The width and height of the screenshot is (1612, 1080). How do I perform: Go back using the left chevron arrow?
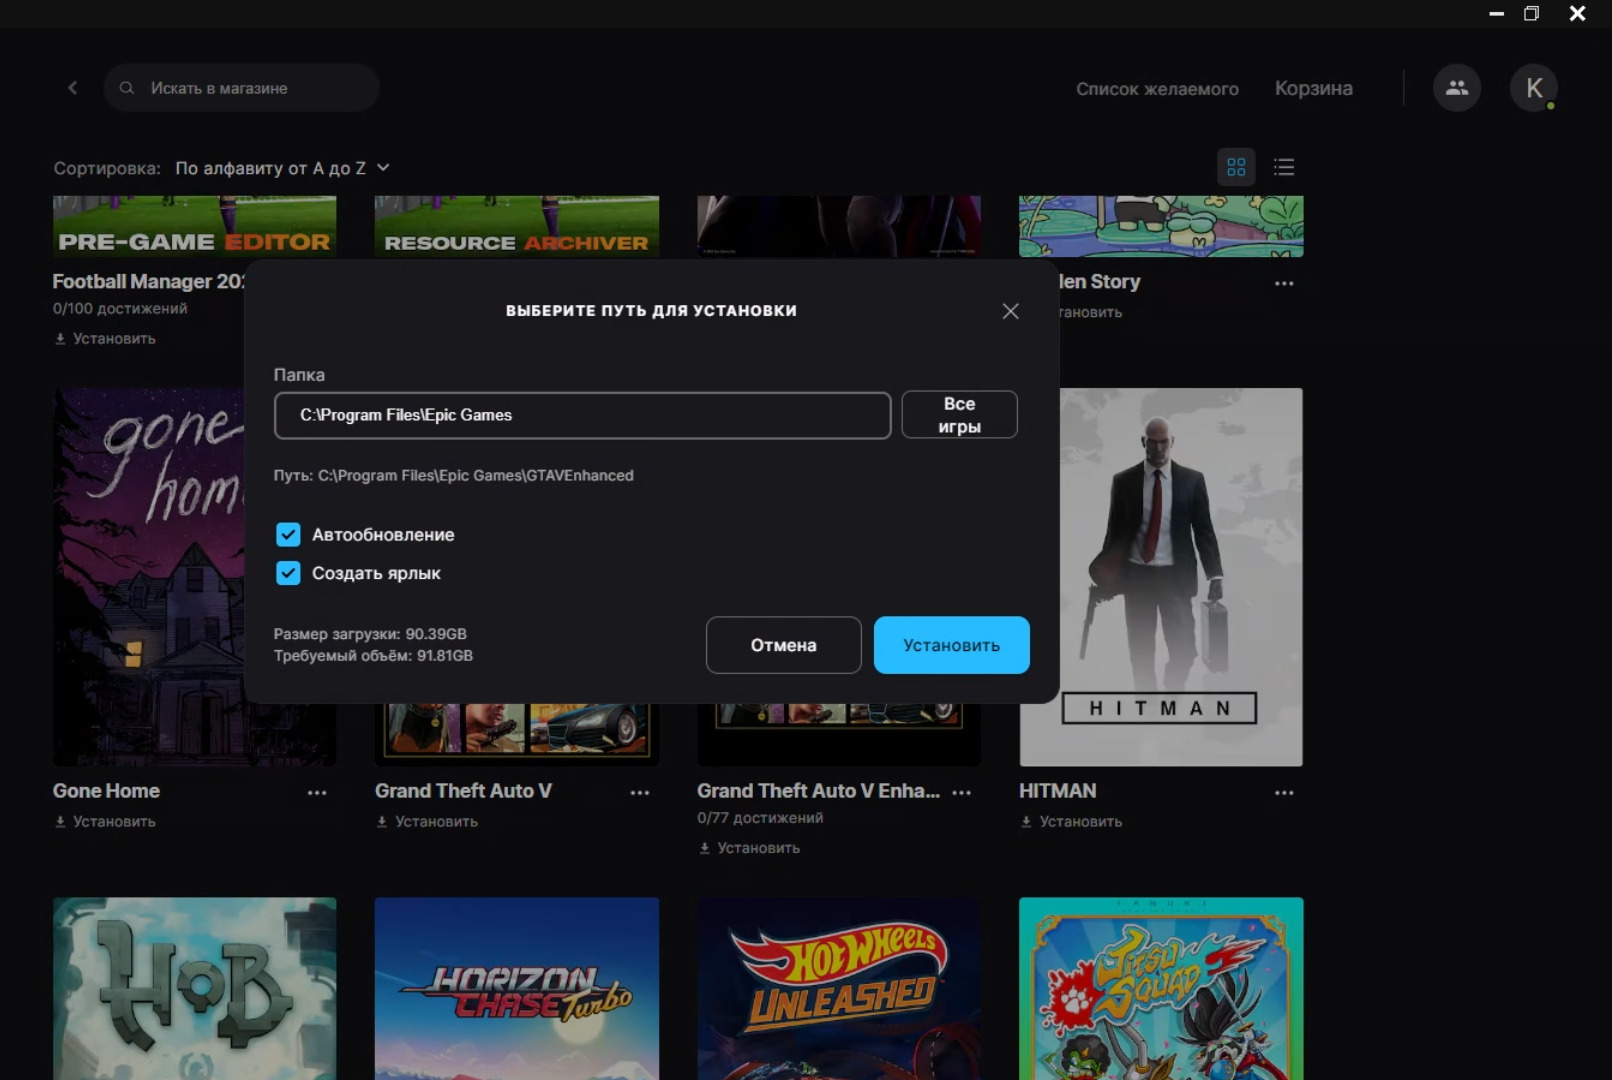point(72,88)
